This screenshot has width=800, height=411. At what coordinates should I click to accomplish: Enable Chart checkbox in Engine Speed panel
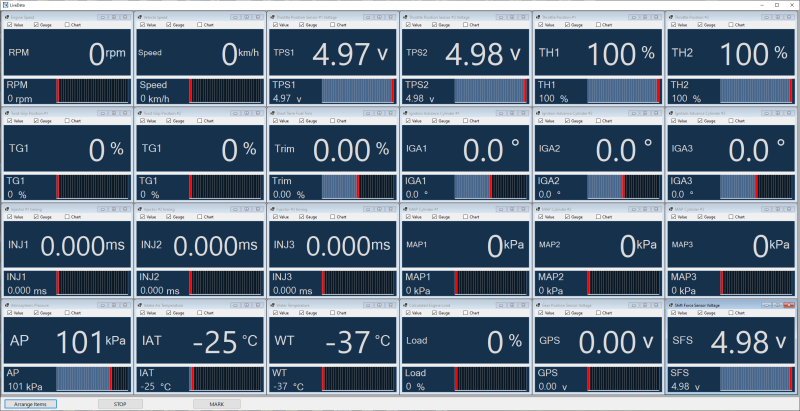(x=67, y=24)
